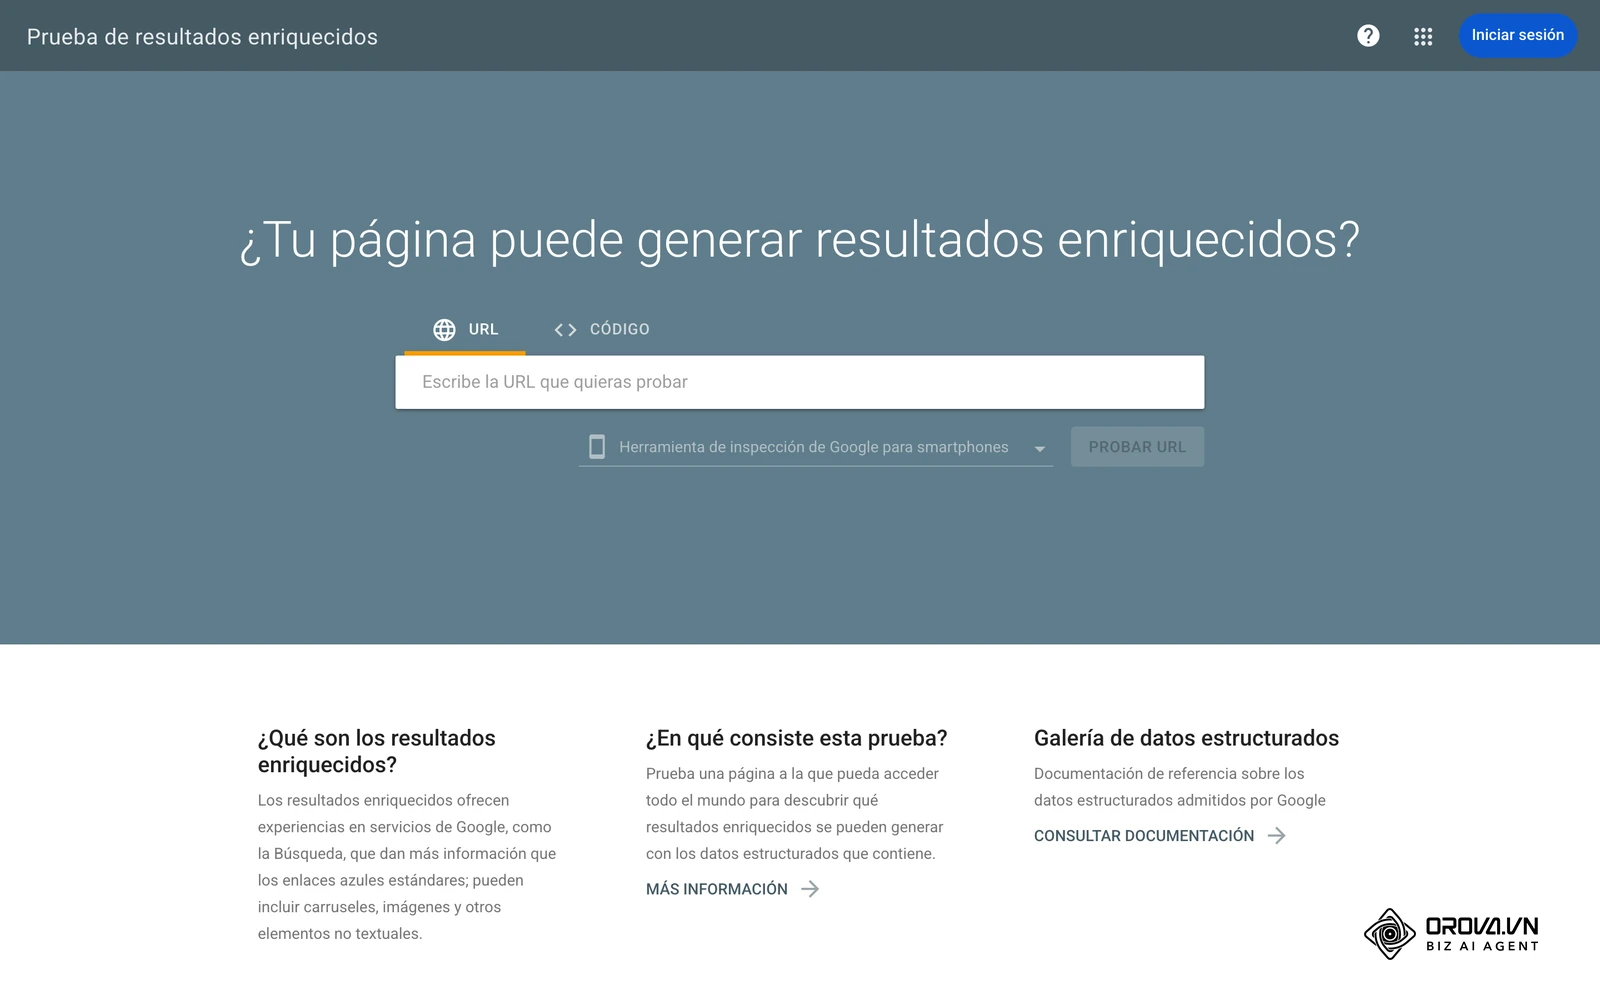Click the PROBAR URL button
The image size is (1600, 1000).
click(1137, 447)
